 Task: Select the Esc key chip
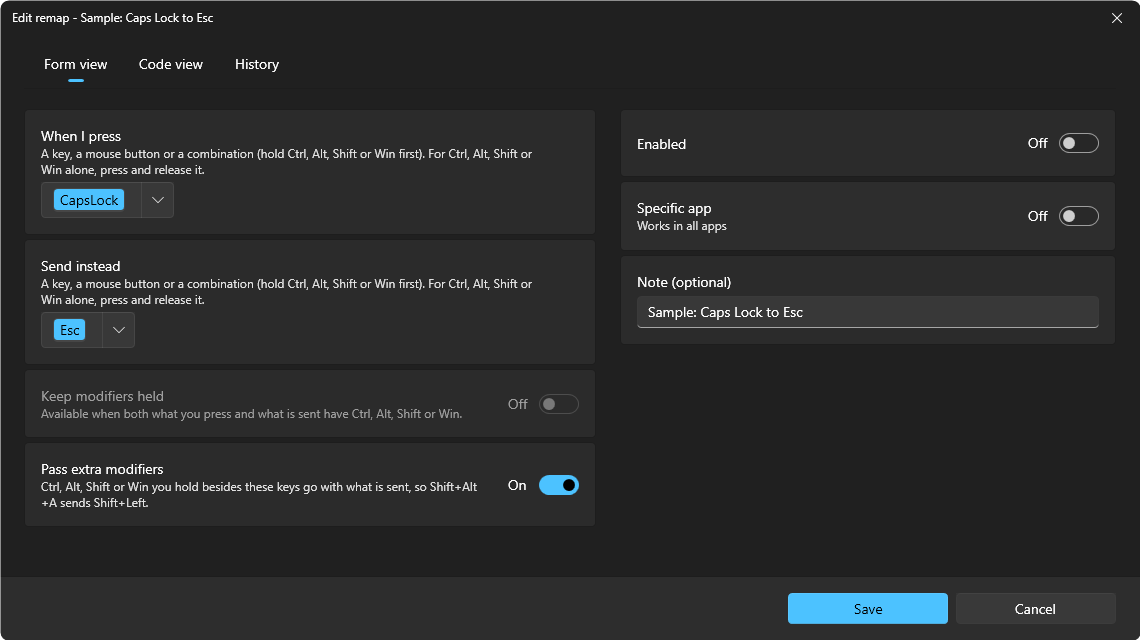click(70, 330)
